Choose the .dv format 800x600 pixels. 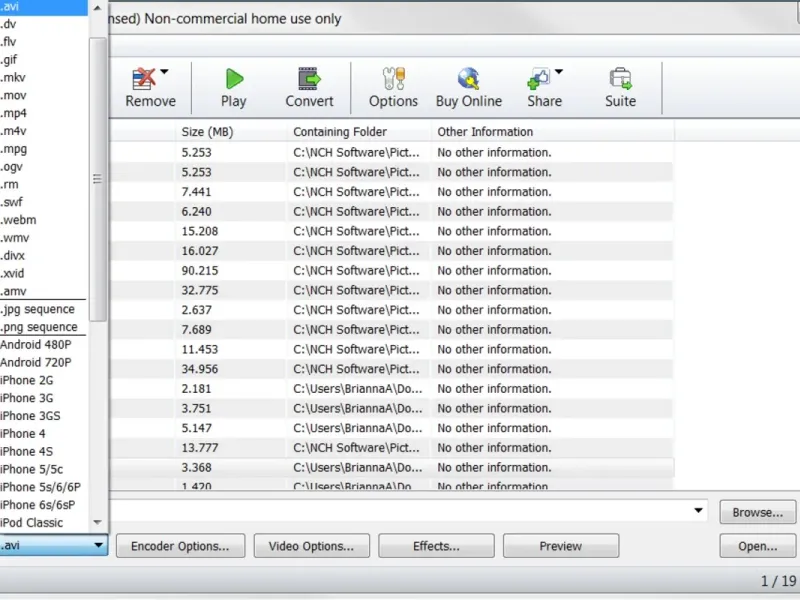click(44, 24)
